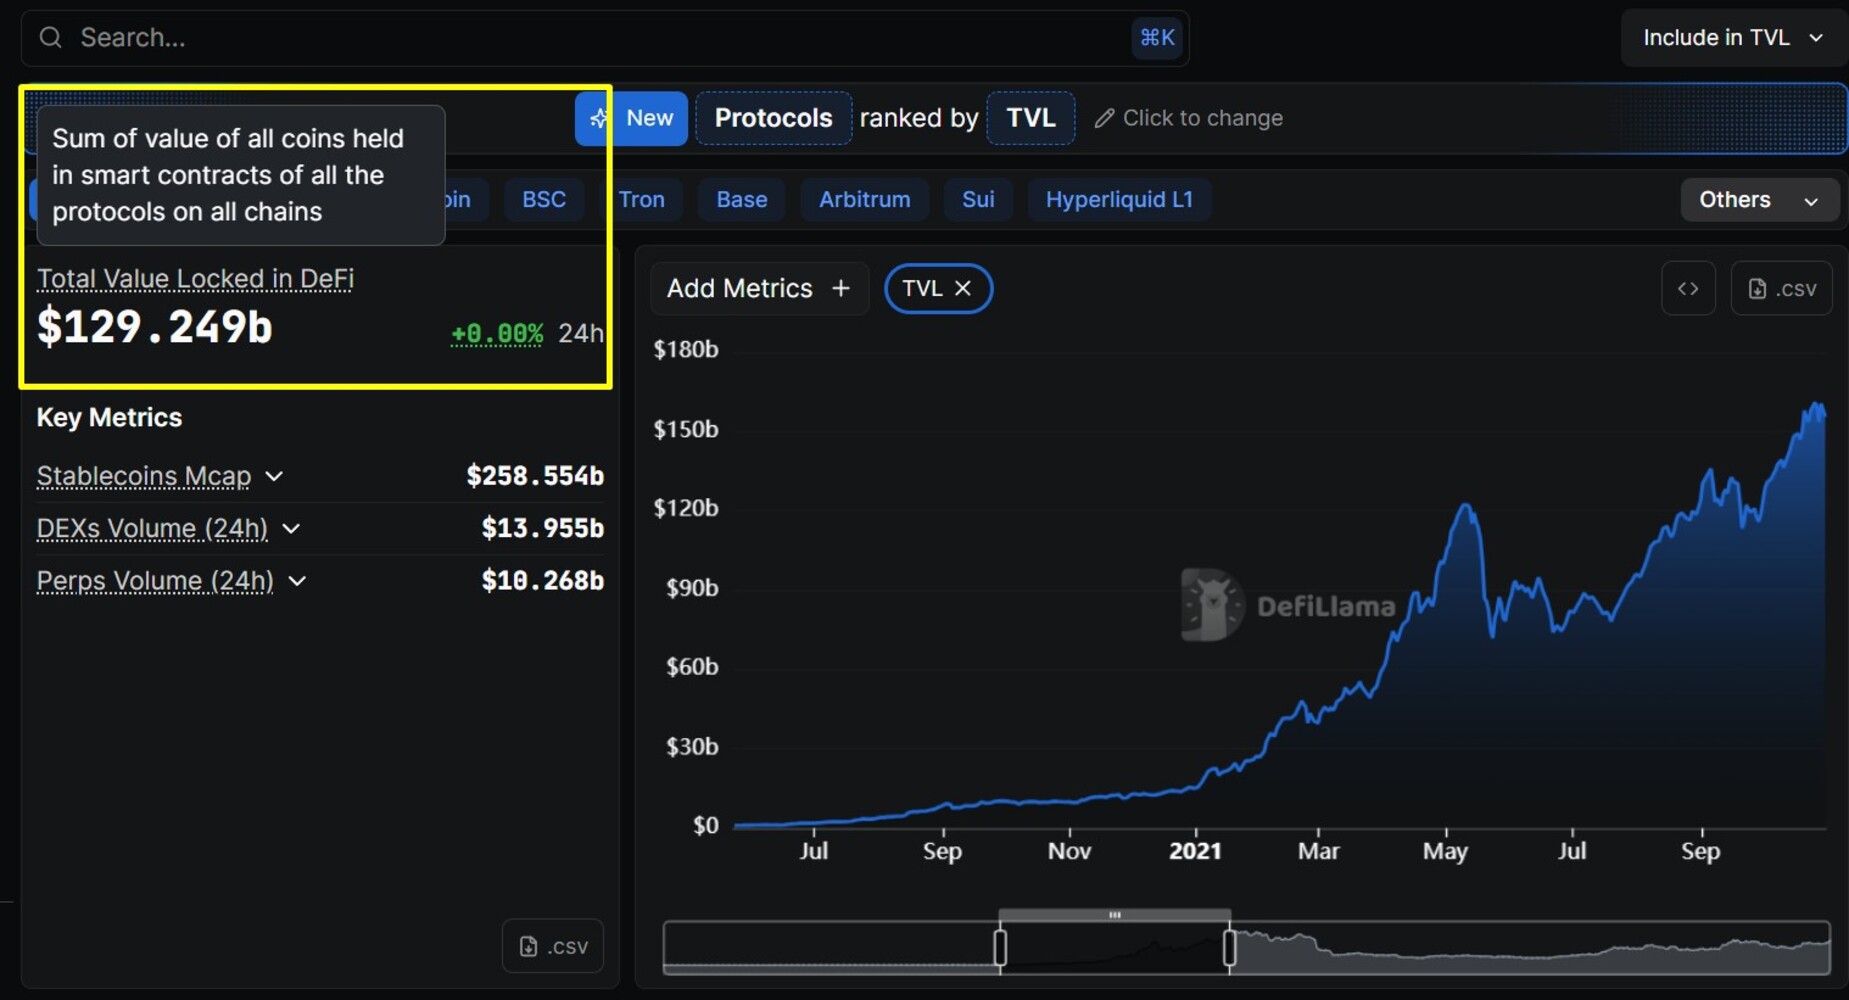1849x1000 pixels.
Task: Select the Hyperliquid L1 chain tab
Action: 1119,199
